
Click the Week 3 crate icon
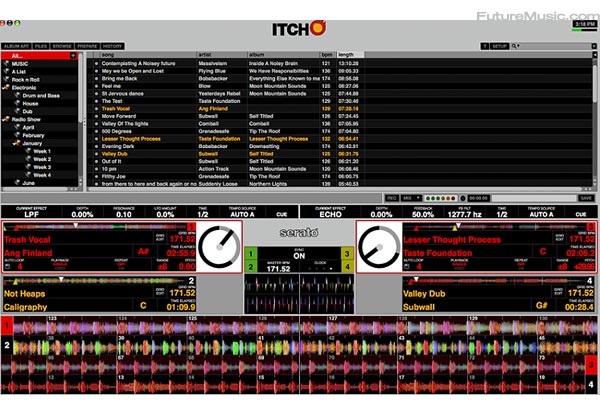[28, 167]
